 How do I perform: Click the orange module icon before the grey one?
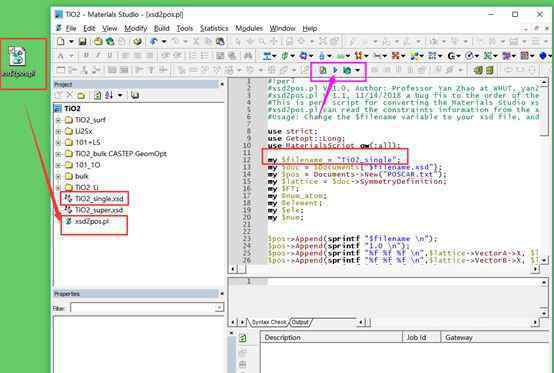pyautogui.click(x=359, y=56)
